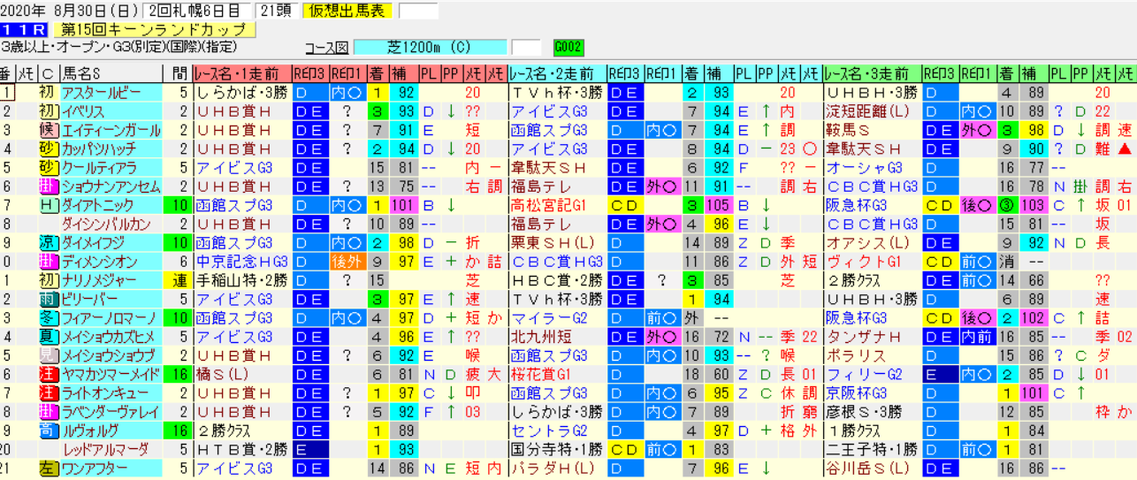This screenshot has width=1137, height=480.
Task: Click the 間 column header
Action: (x=178, y=73)
